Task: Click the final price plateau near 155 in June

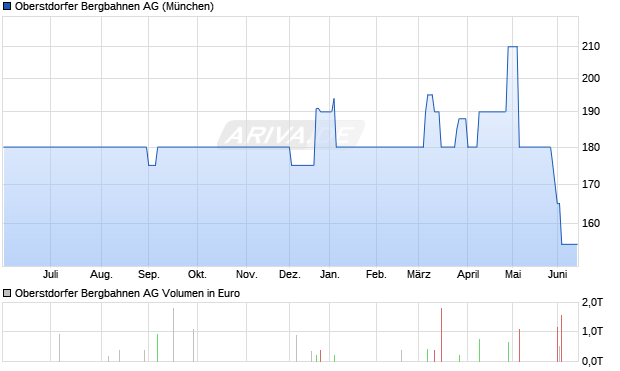Action: 569,244
